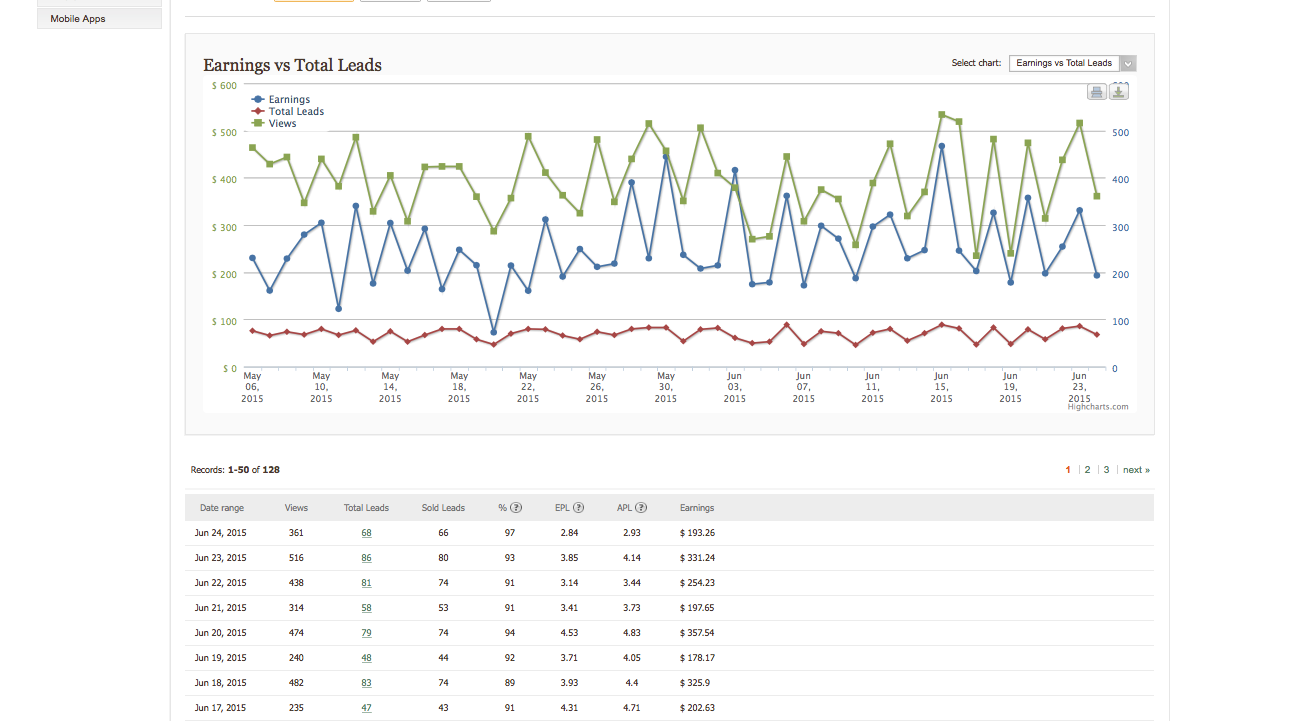Click the Records: 1-50 of 128 text
Screen dimensions: 1311x721
[x=235, y=470]
